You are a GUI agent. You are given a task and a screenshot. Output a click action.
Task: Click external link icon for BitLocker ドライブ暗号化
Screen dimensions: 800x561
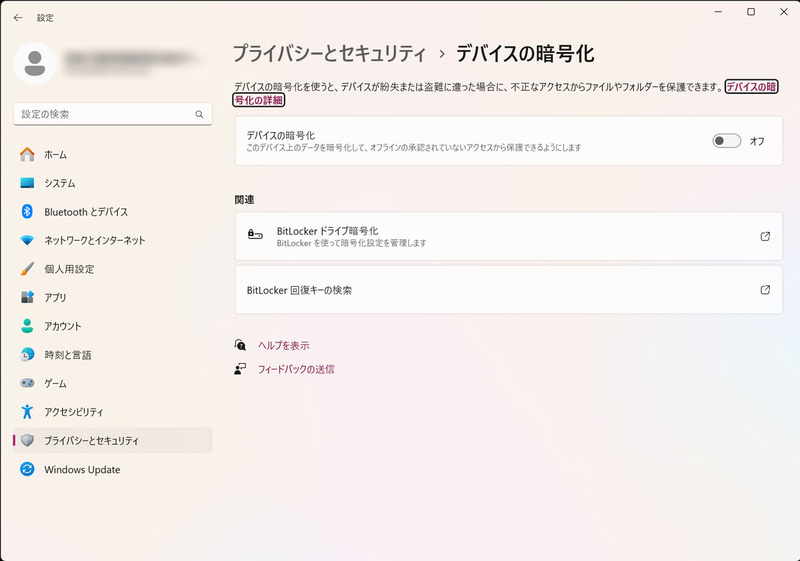(x=765, y=236)
